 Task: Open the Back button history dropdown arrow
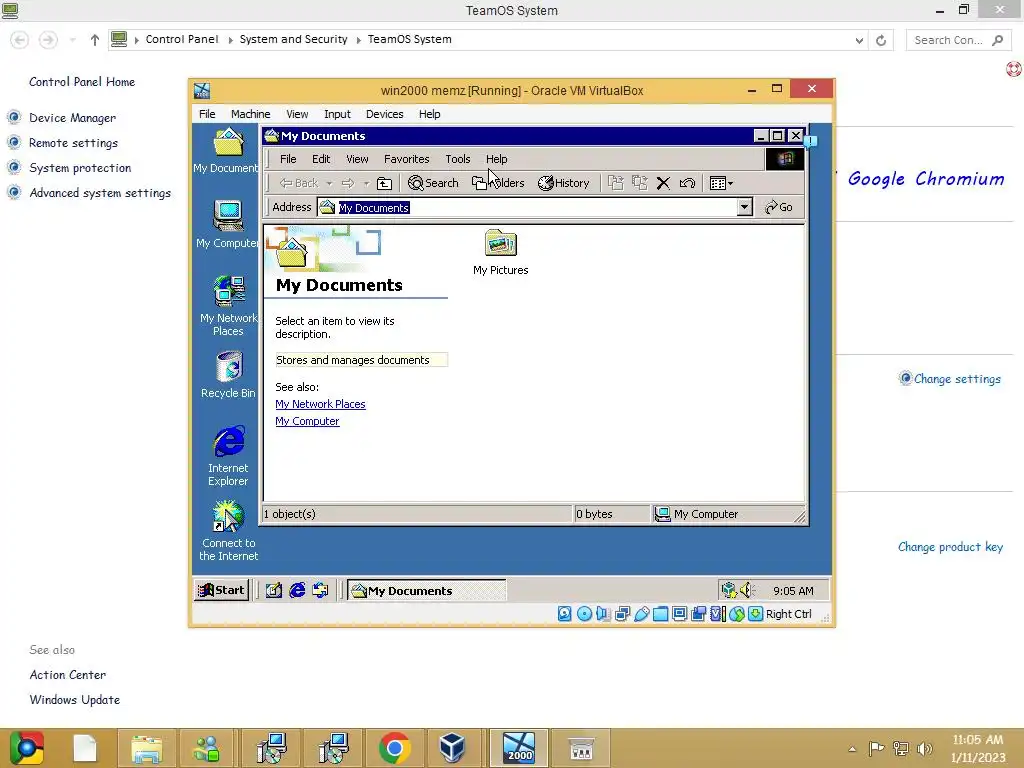329,184
